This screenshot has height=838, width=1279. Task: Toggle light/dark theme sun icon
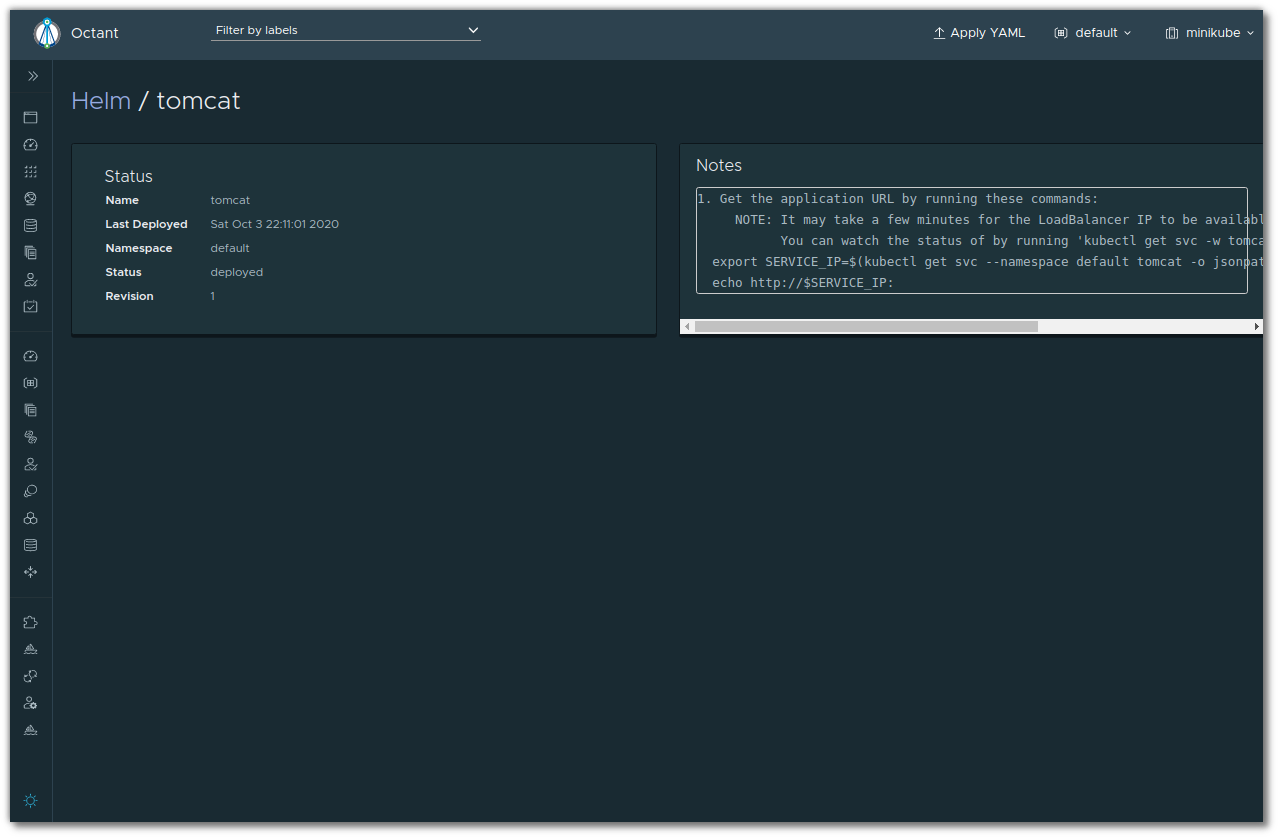tap(31, 801)
